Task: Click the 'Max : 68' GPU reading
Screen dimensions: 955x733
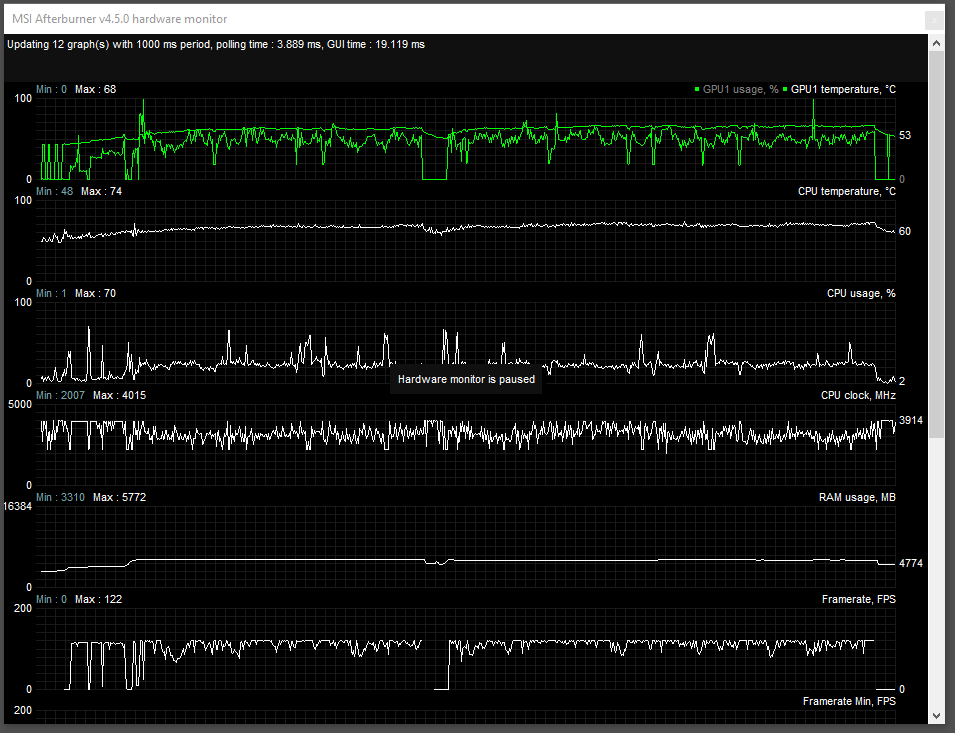Action: click(96, 89)
